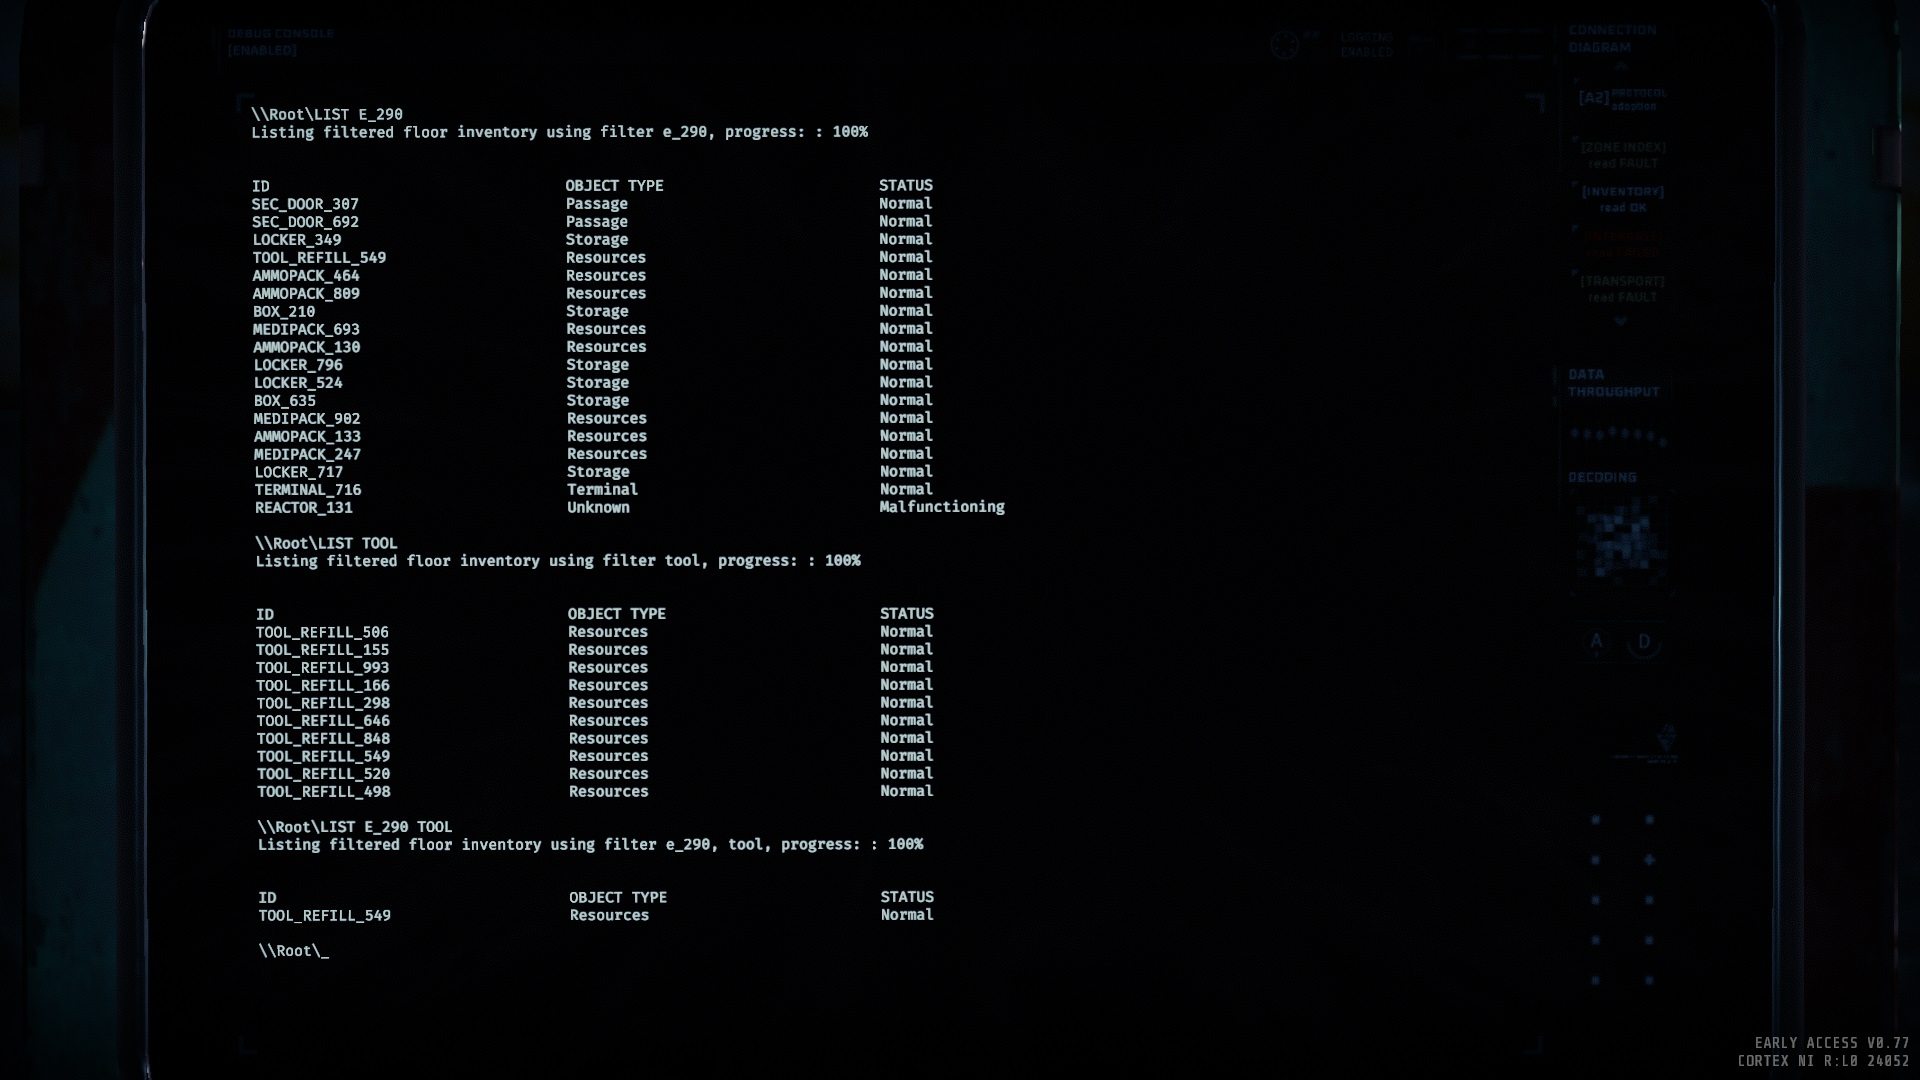Click the [INVENTORY] read OK node
Viewport: 1920px width, 1080px height.
pos(1622,199)
